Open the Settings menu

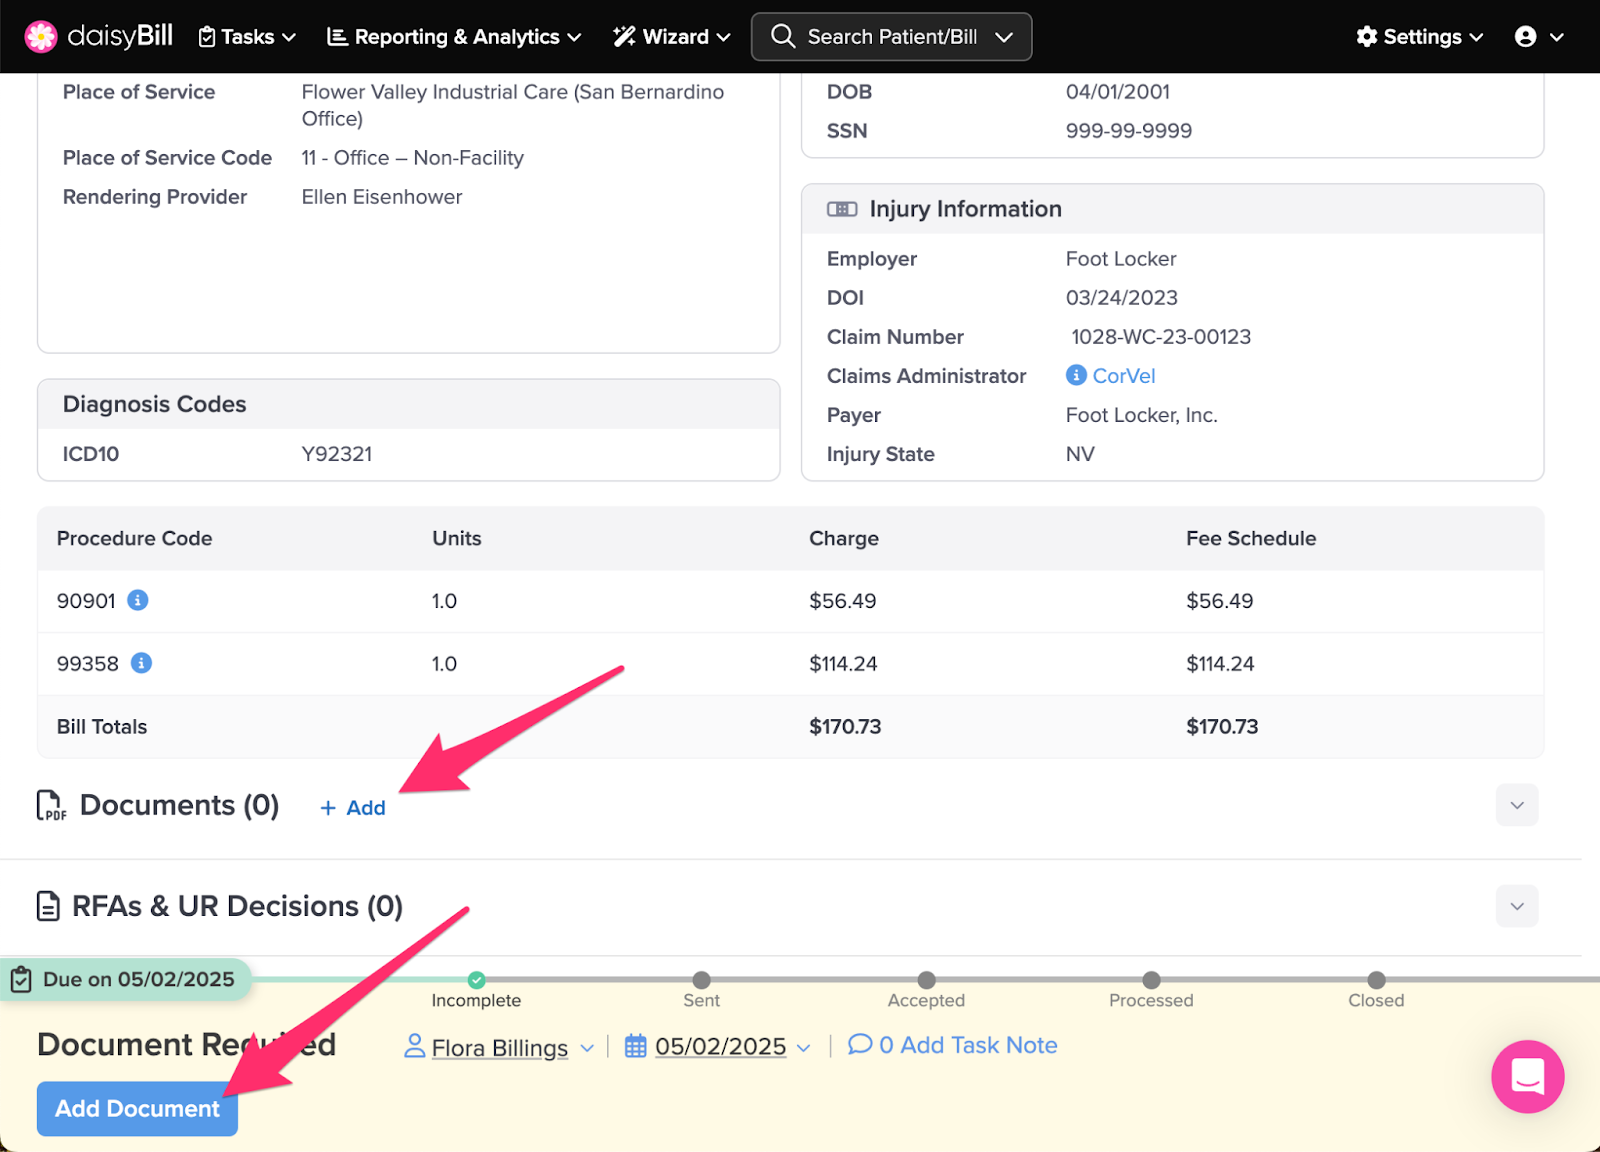(1419, 37)
